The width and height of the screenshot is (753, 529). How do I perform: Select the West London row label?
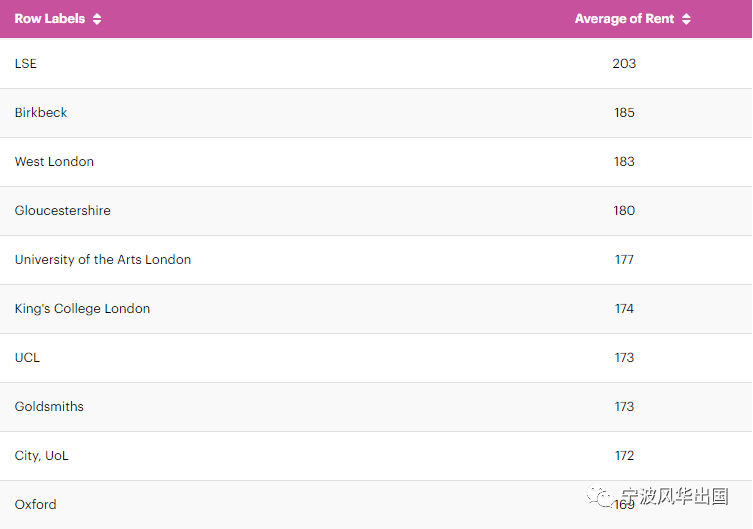[x=54, y=161]
